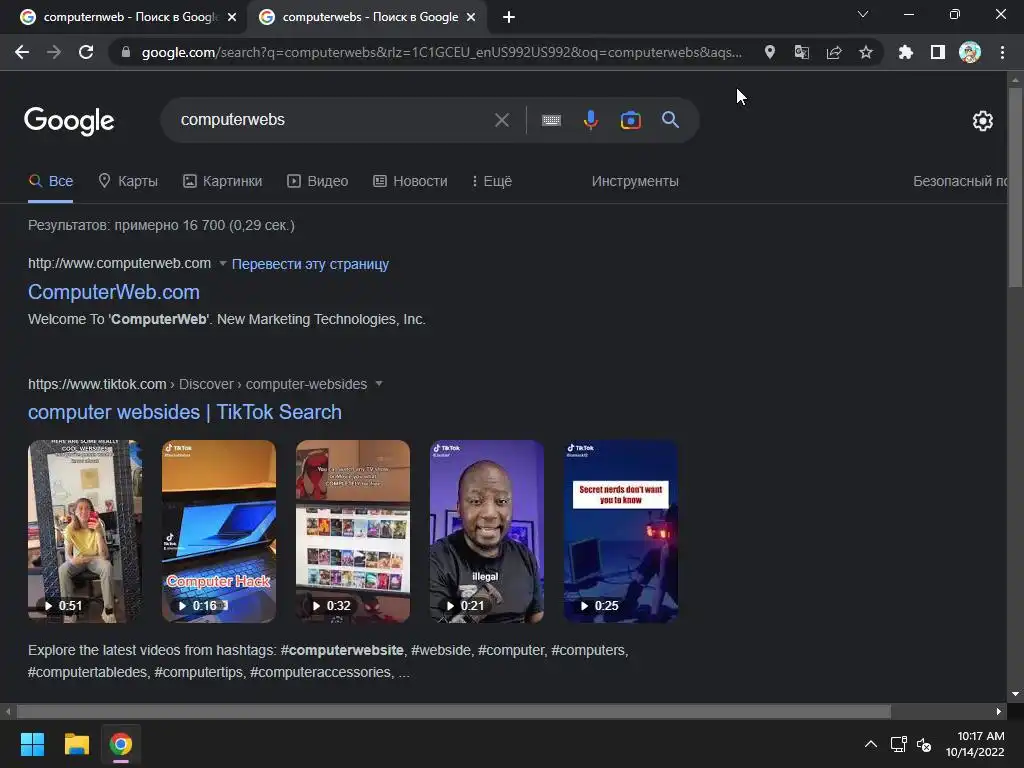Open 'computer websides | TikTok Search' result

tap(185, 412)
